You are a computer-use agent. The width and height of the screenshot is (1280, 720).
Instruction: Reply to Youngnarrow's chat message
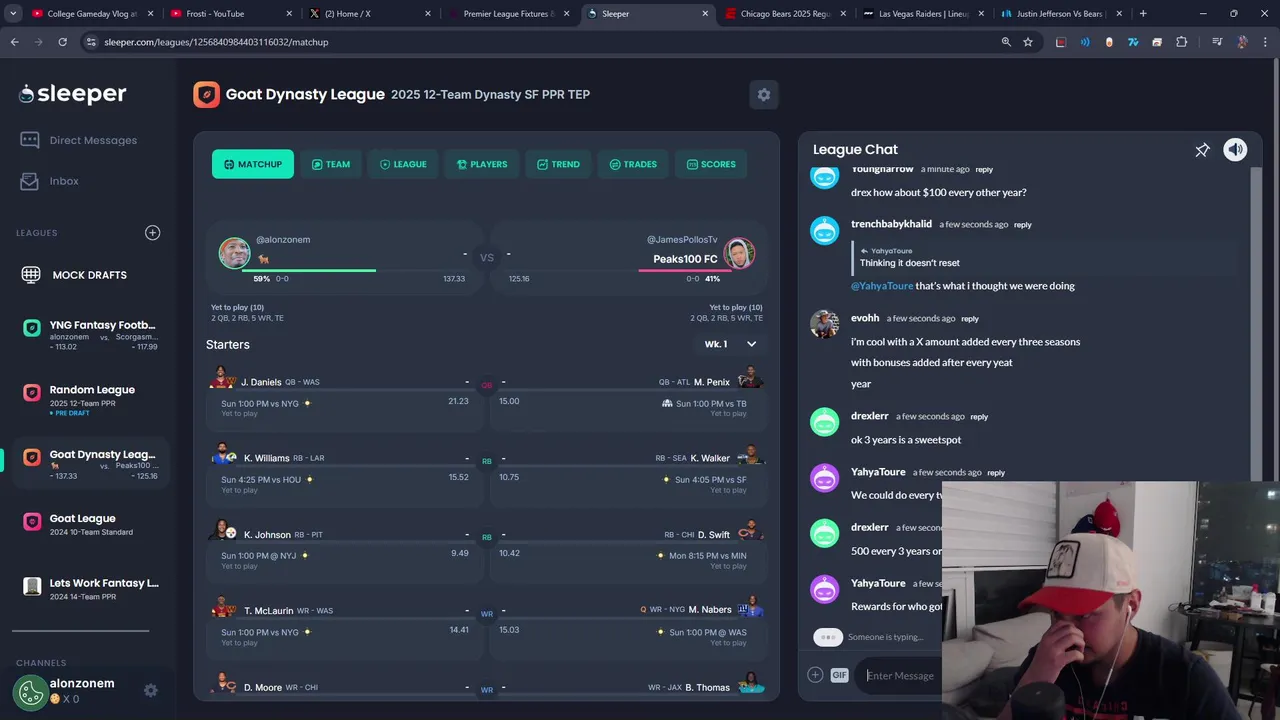[984, 170]
